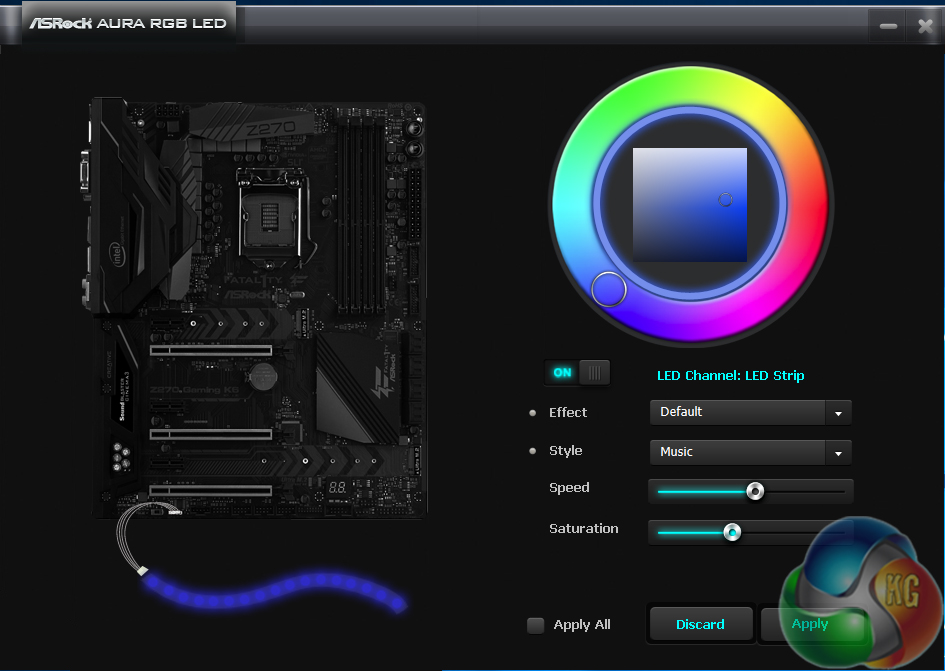Check the Apply All checkbox
The height and width of the screenshot is (671, 945).
coord(535,625)
